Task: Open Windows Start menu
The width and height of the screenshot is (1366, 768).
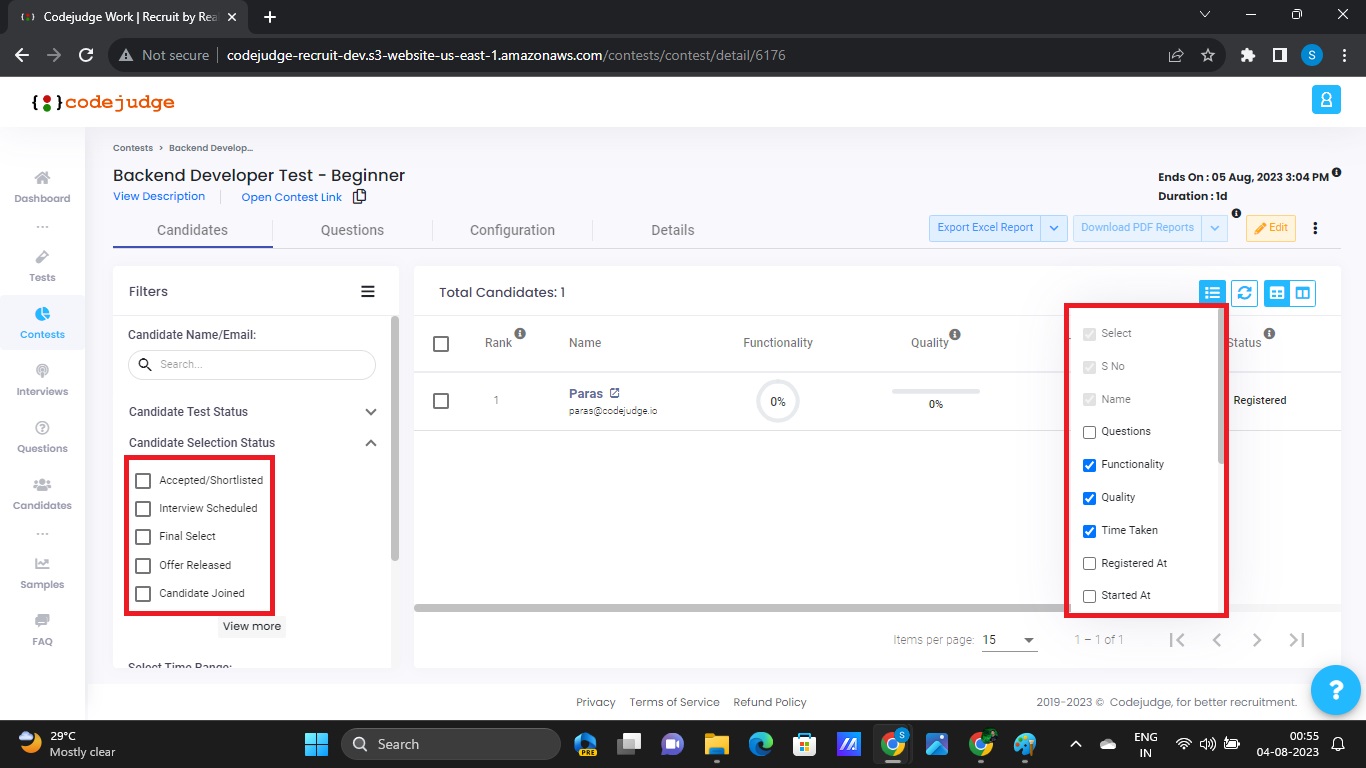Action: 316,744
